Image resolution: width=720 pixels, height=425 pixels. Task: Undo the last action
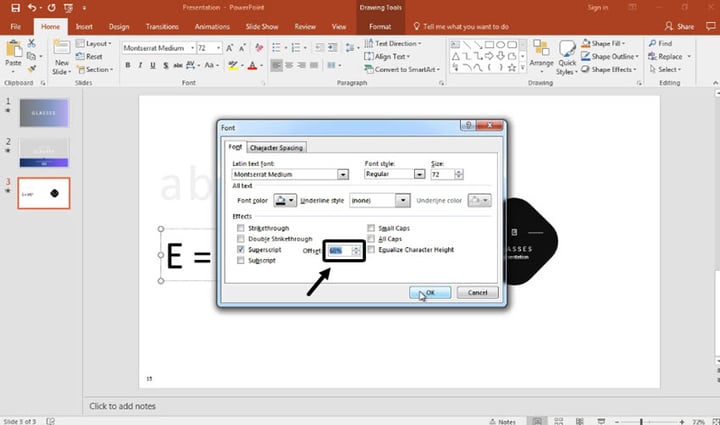point(32,8)
